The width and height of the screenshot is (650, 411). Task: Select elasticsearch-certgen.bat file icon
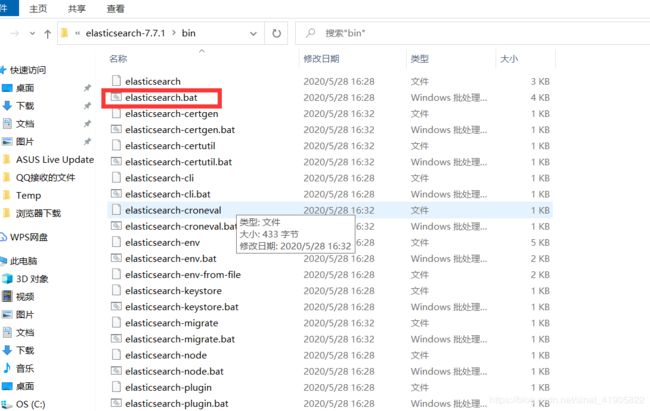(x=116, y=129)
